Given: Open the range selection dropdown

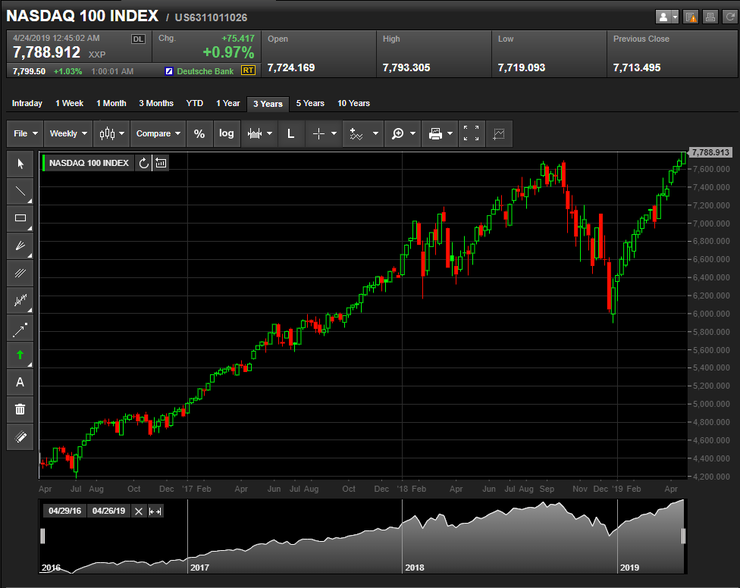Looking at the screenshot, I should [260, 134].
